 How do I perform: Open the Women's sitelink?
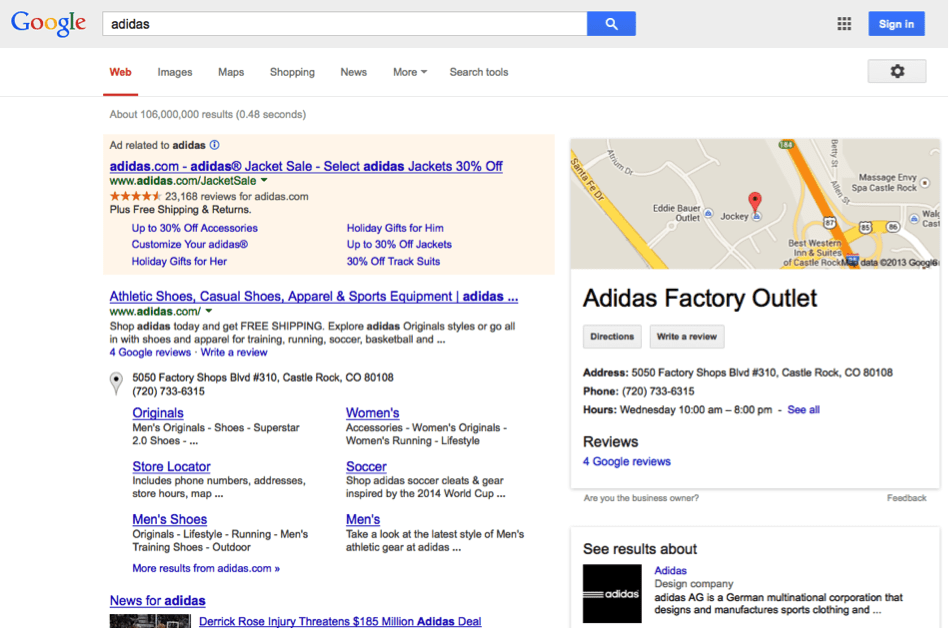point(373,413)
